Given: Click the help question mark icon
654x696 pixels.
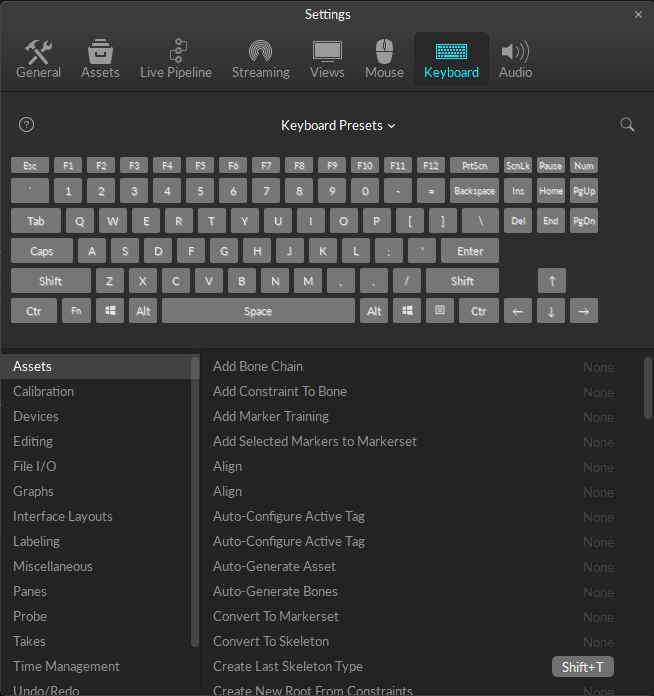Looking at the screenshot, I should [x=27, y=125].
